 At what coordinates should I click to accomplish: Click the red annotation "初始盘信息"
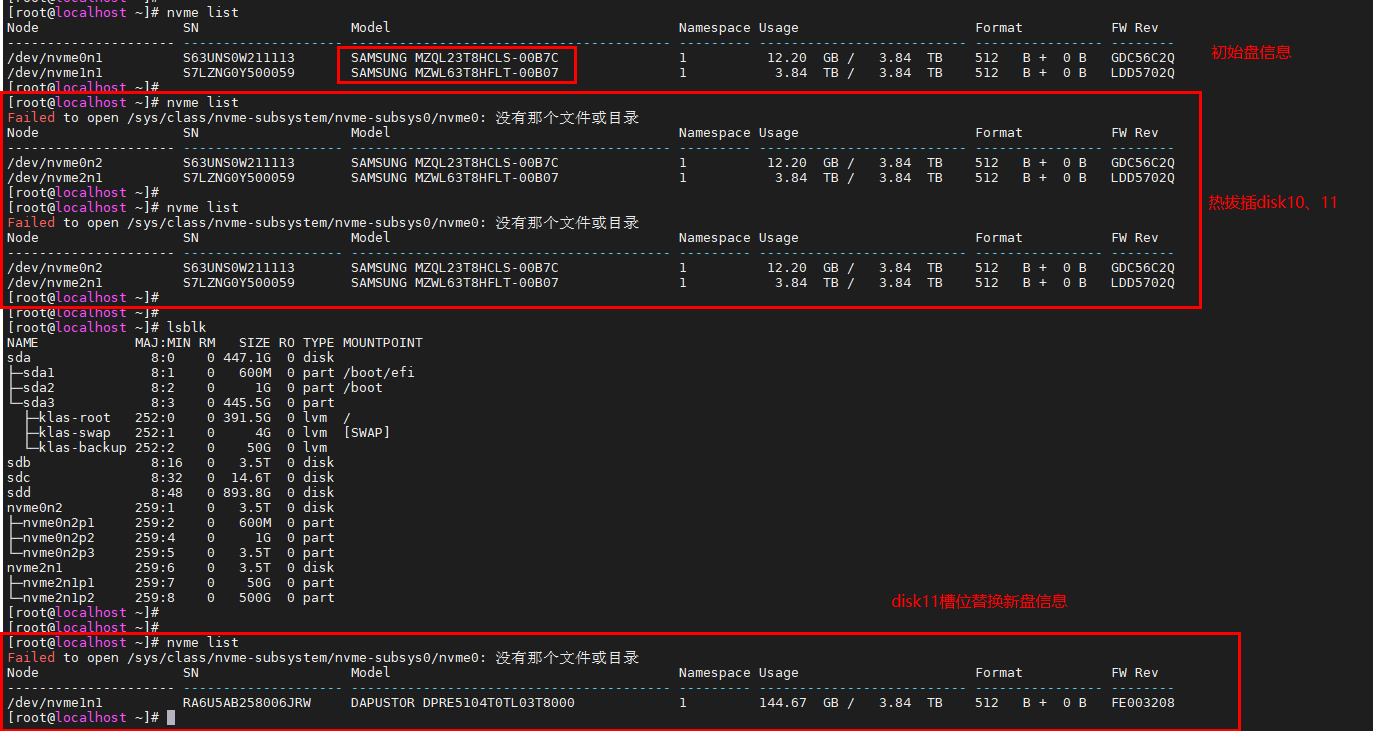point(1250,52)
